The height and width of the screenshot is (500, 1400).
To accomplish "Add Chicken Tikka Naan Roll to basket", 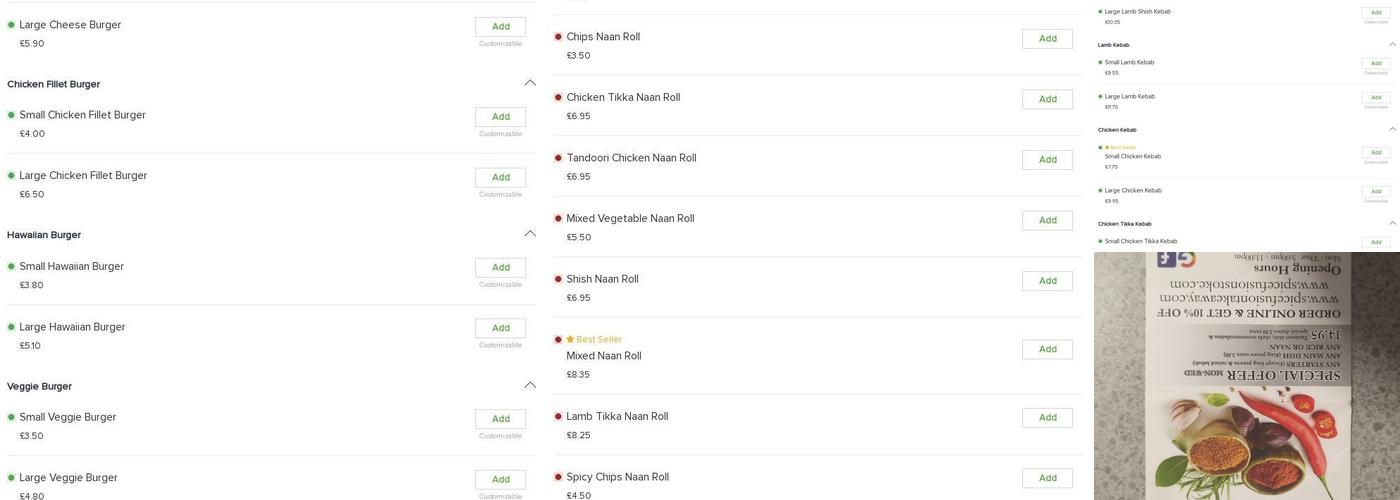I will (x=1047, y=99).
